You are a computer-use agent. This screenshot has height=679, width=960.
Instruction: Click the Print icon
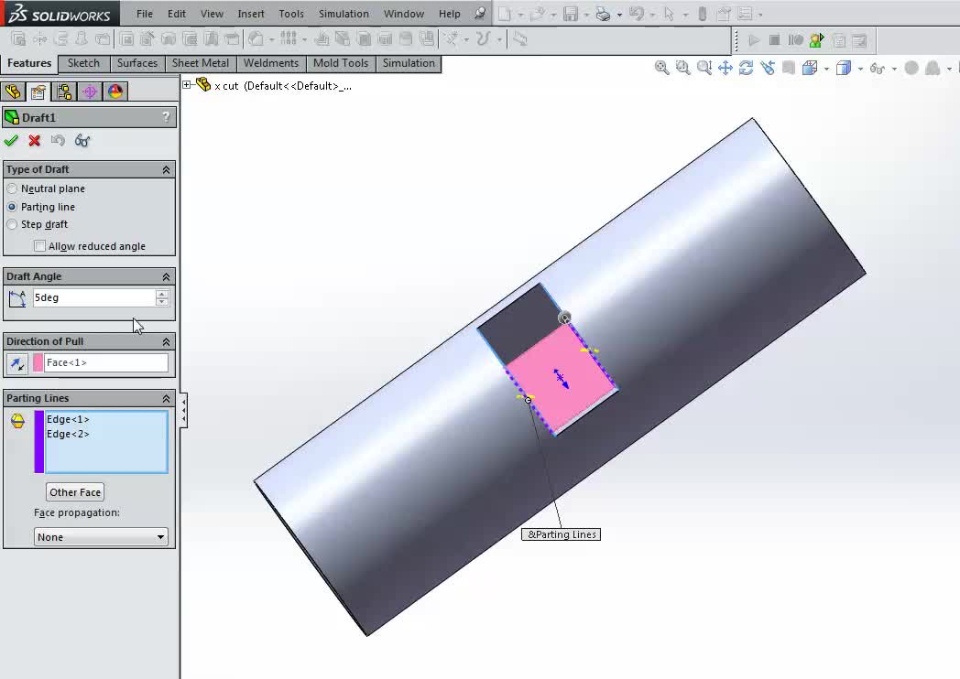point(603,13)
